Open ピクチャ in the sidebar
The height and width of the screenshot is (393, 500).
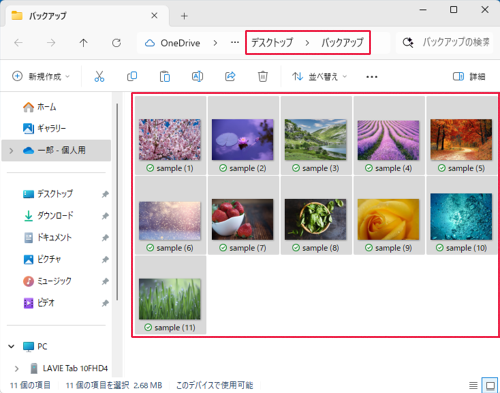pyautogui.click(x=42, y=259)
